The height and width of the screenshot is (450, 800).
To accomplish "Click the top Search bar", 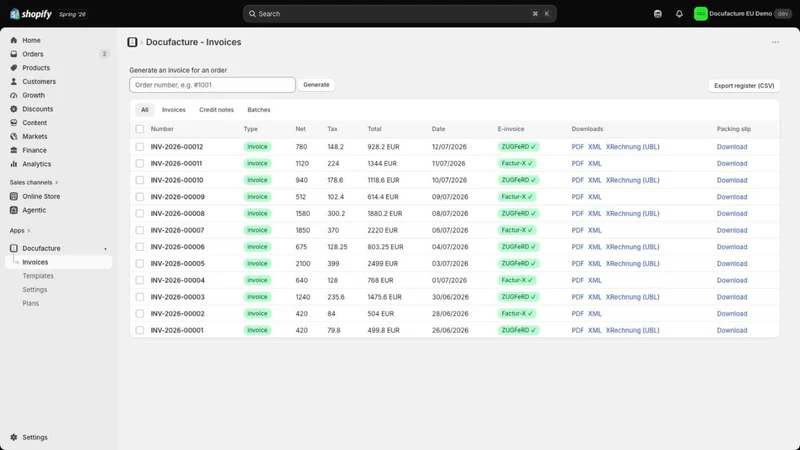I will 399,14.
